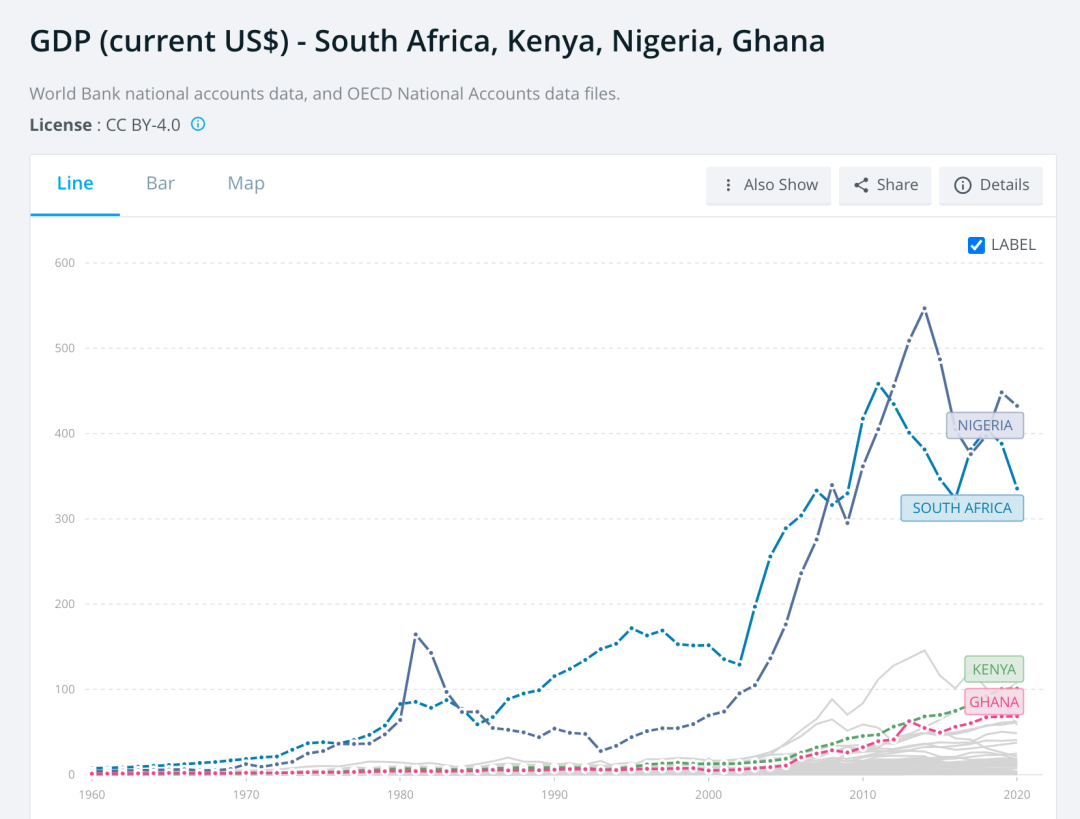Viewport: 1080px width, 819px height.
Task: Click Nigeria's 1981 spike data point
Action: coord(415,635)
